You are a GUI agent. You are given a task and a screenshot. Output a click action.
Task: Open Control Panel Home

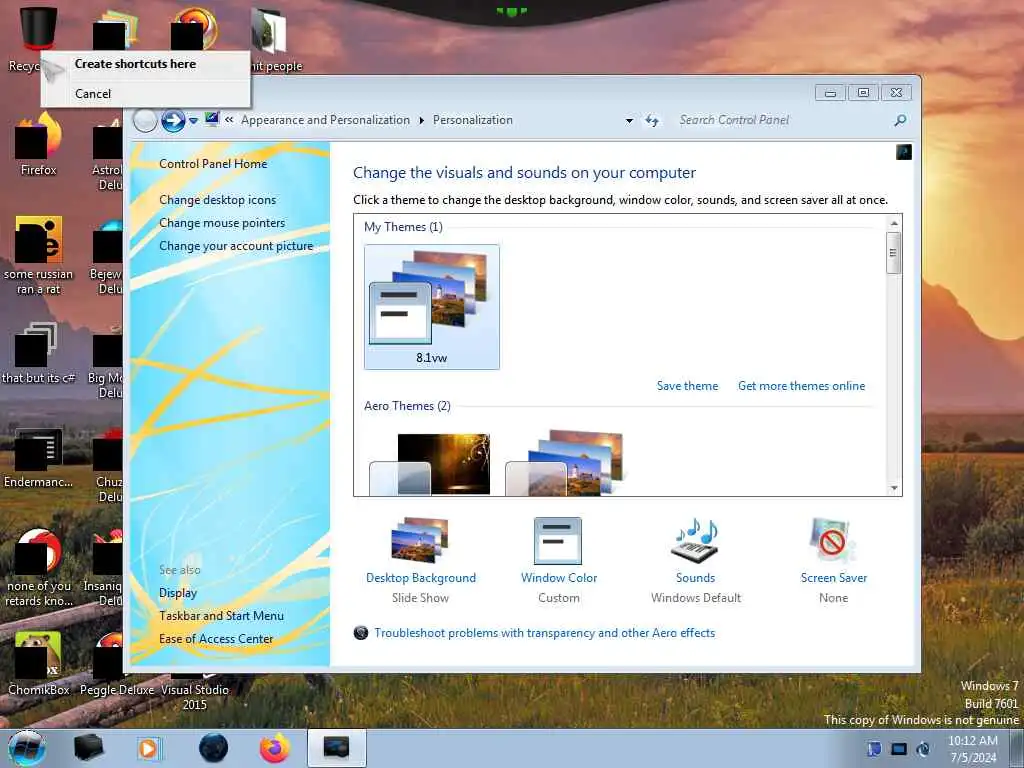(x=213, y=164)
